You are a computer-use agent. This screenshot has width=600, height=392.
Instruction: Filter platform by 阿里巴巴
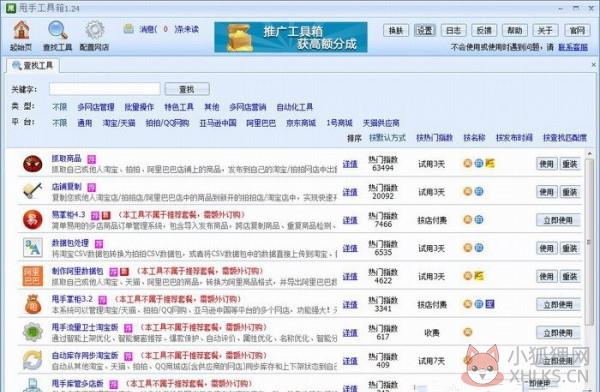261,123
